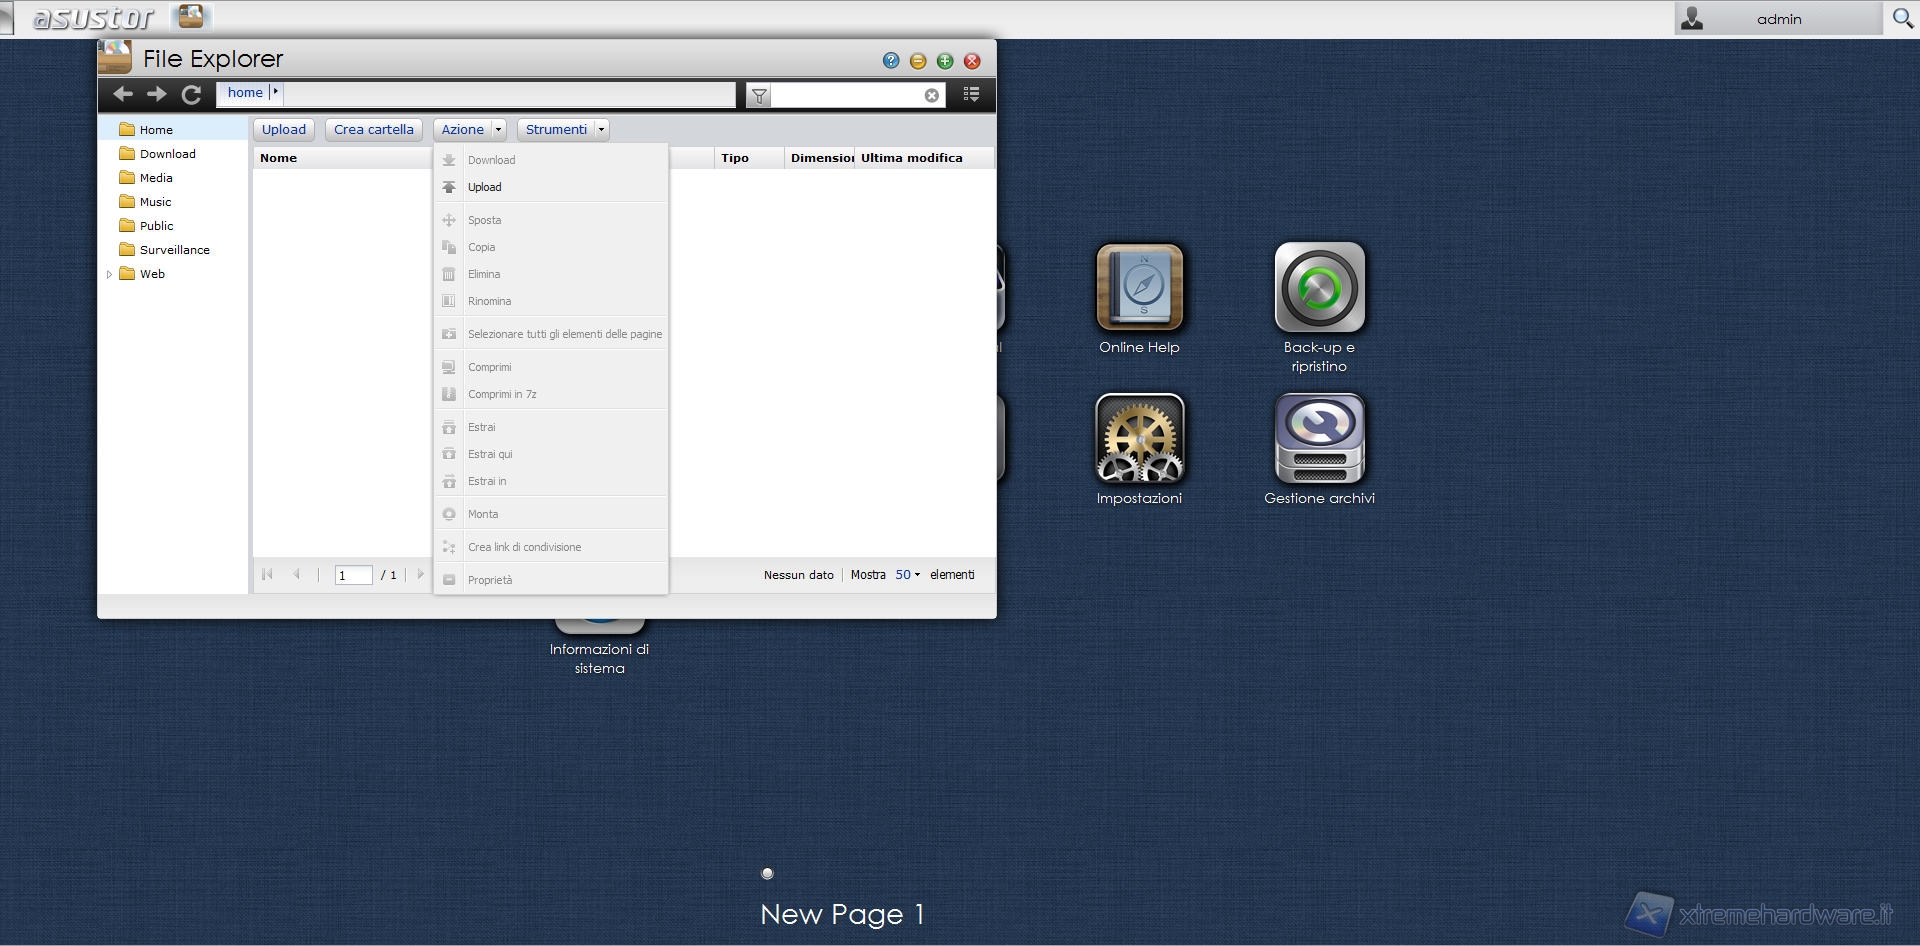
Task: Select the Surveillance folder in sidebar
Action: (174, 250)
